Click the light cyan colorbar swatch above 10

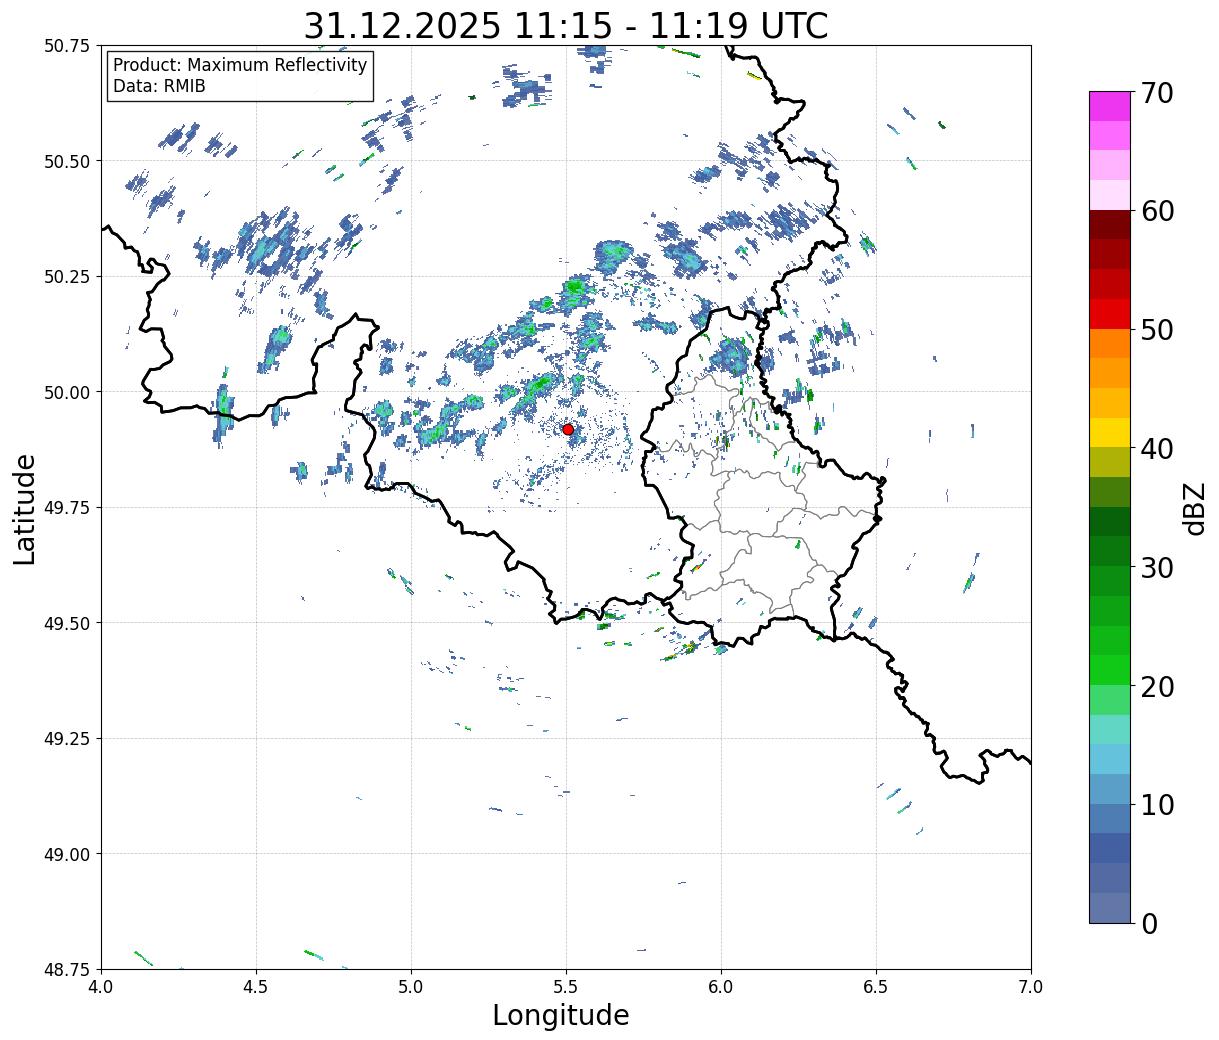[x=1110, y=760]
